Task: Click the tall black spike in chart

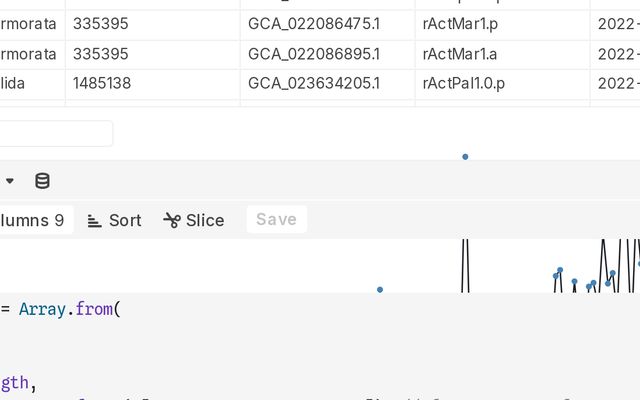Action: point(465,266)
